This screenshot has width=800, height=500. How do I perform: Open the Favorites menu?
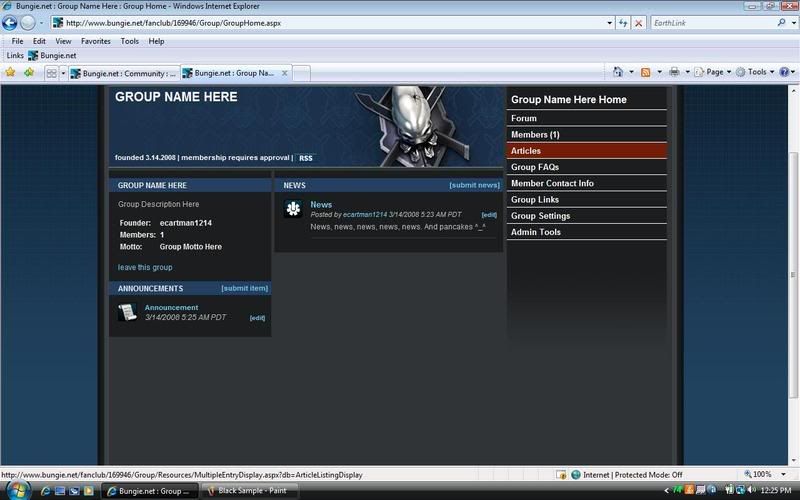pos(96,41)
